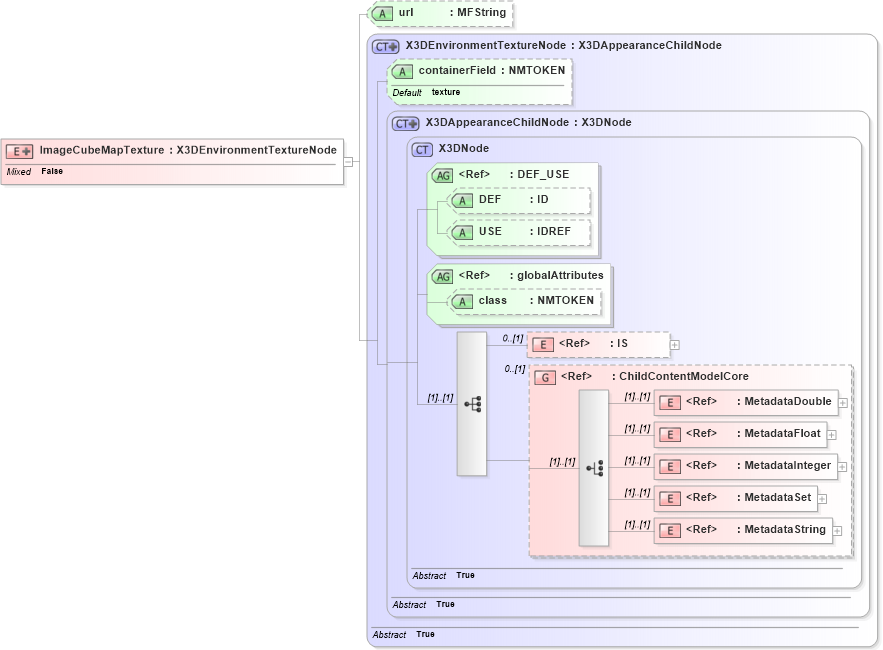
Task: Select the ImageCubeMapTexture element name
Action: [x=102, y=150]
